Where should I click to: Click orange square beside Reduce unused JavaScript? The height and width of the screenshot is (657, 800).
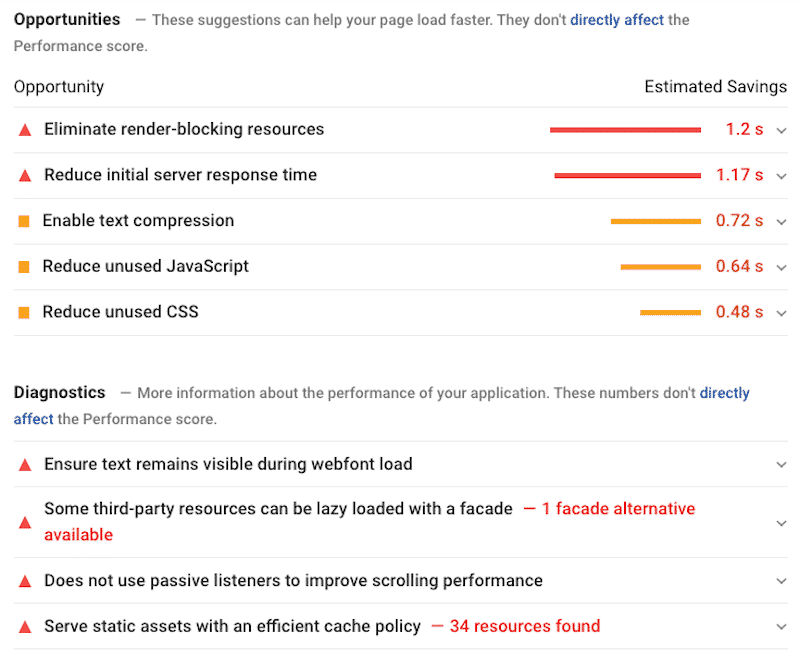[x=24, y=267]
